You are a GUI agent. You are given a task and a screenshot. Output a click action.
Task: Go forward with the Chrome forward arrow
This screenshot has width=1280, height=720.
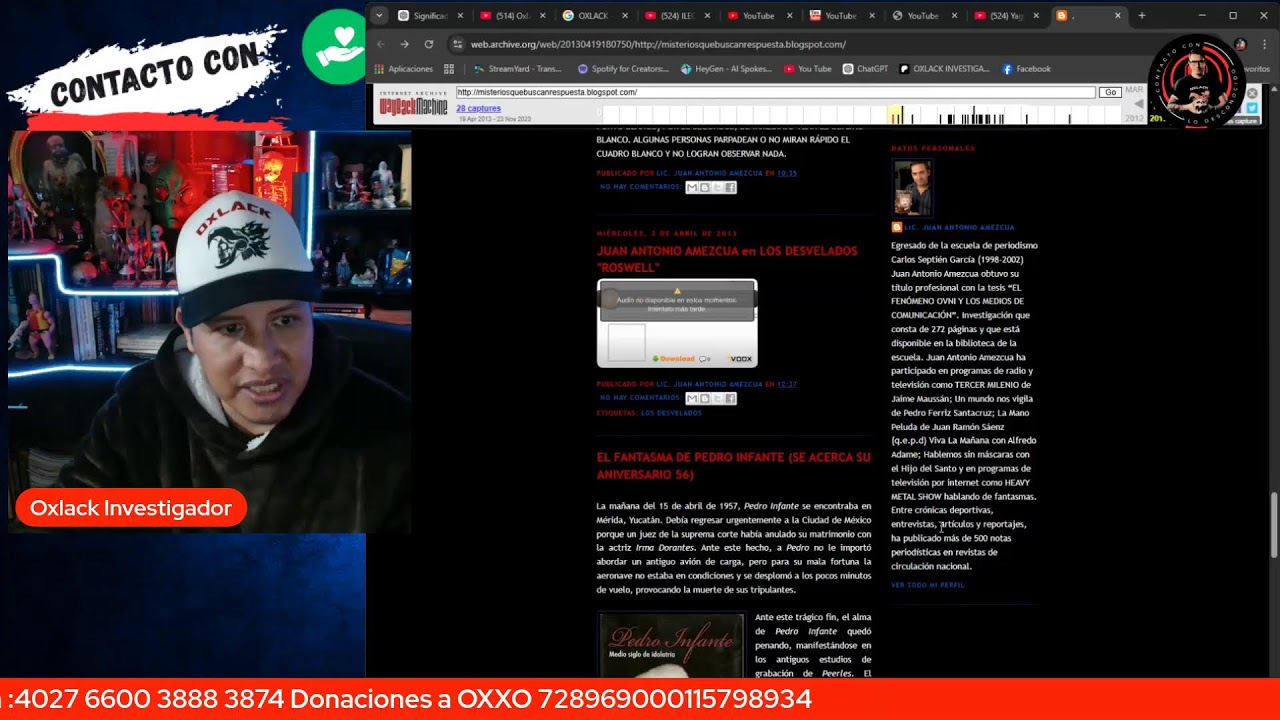tap(404, 44)
